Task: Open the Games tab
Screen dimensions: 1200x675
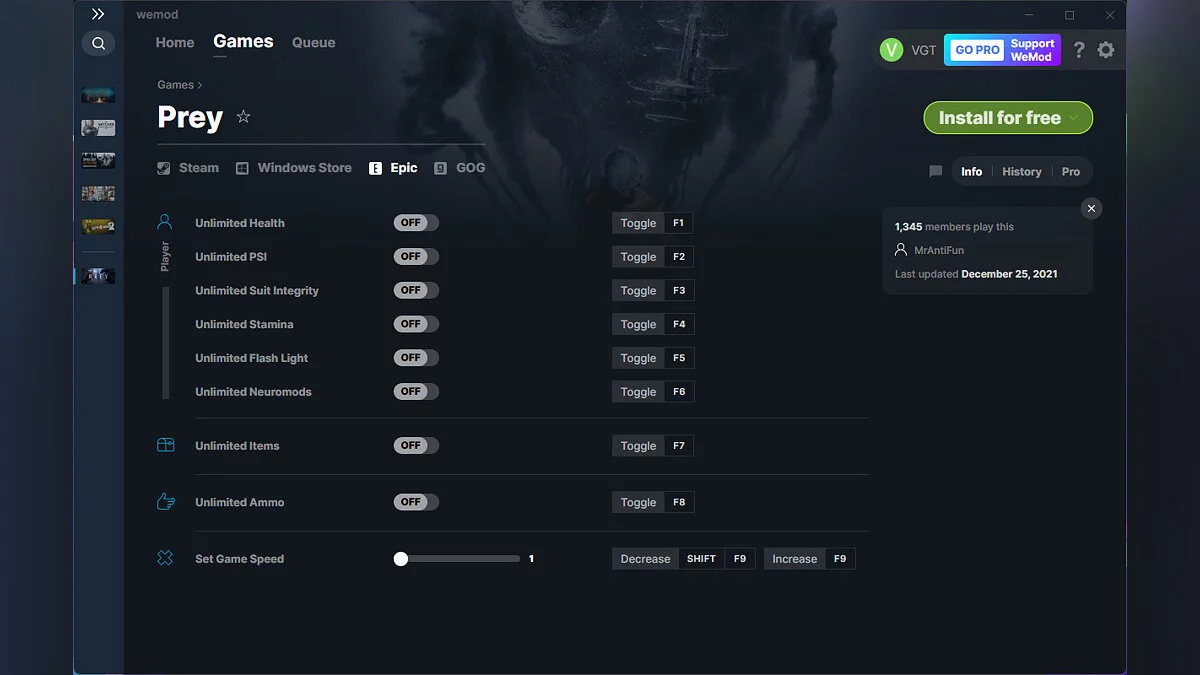Action: tap(243, 42)
